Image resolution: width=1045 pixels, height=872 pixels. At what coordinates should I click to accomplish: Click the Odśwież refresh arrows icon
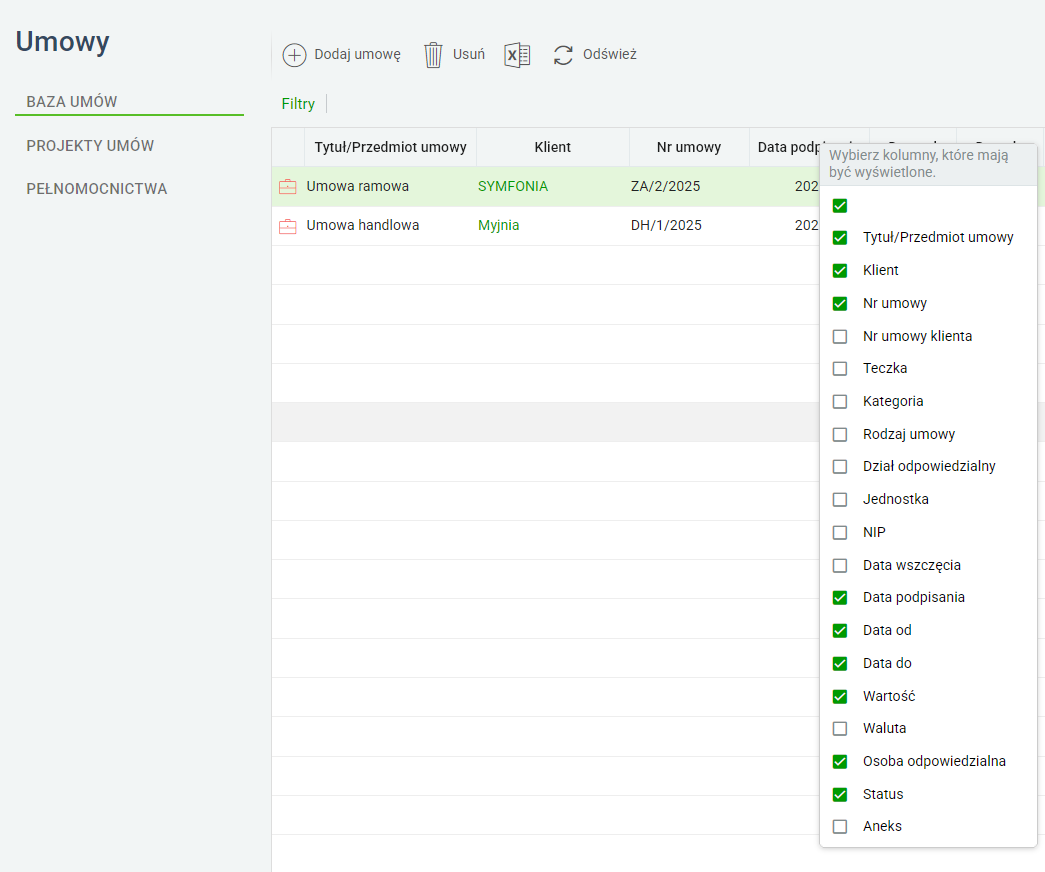[x=563, y=55]
